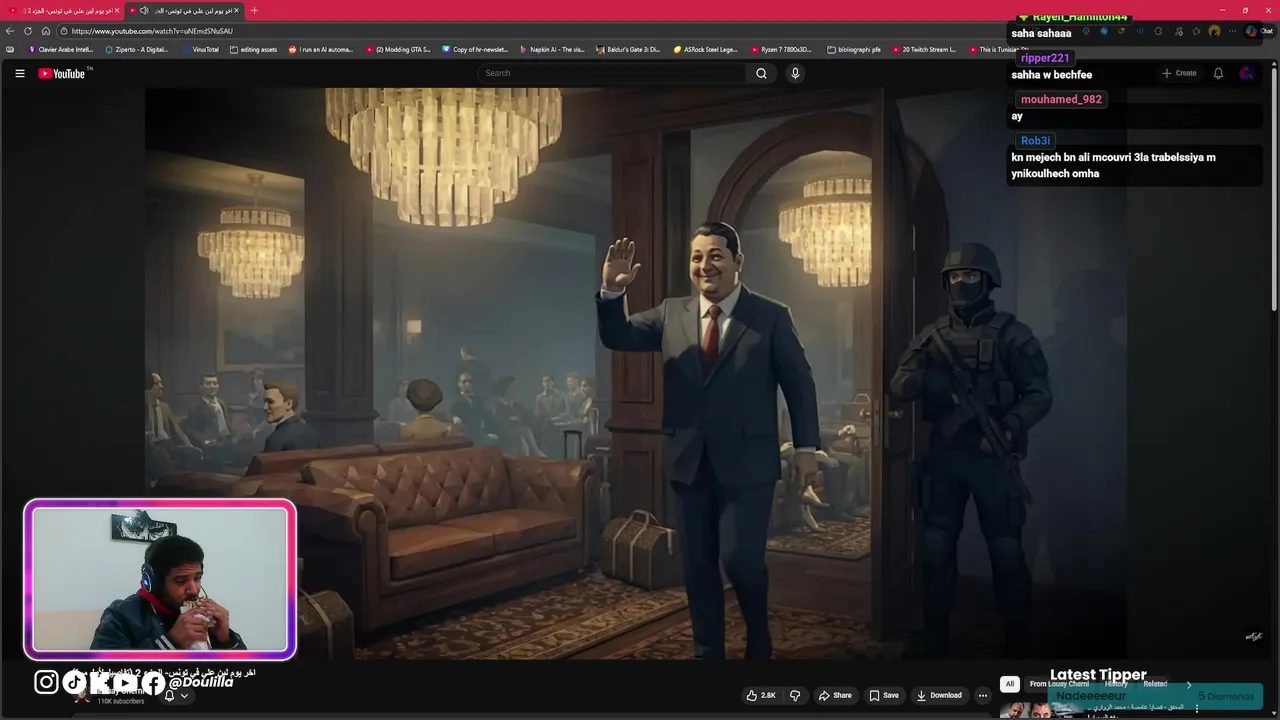Open a new browser tab

(254, 10)
